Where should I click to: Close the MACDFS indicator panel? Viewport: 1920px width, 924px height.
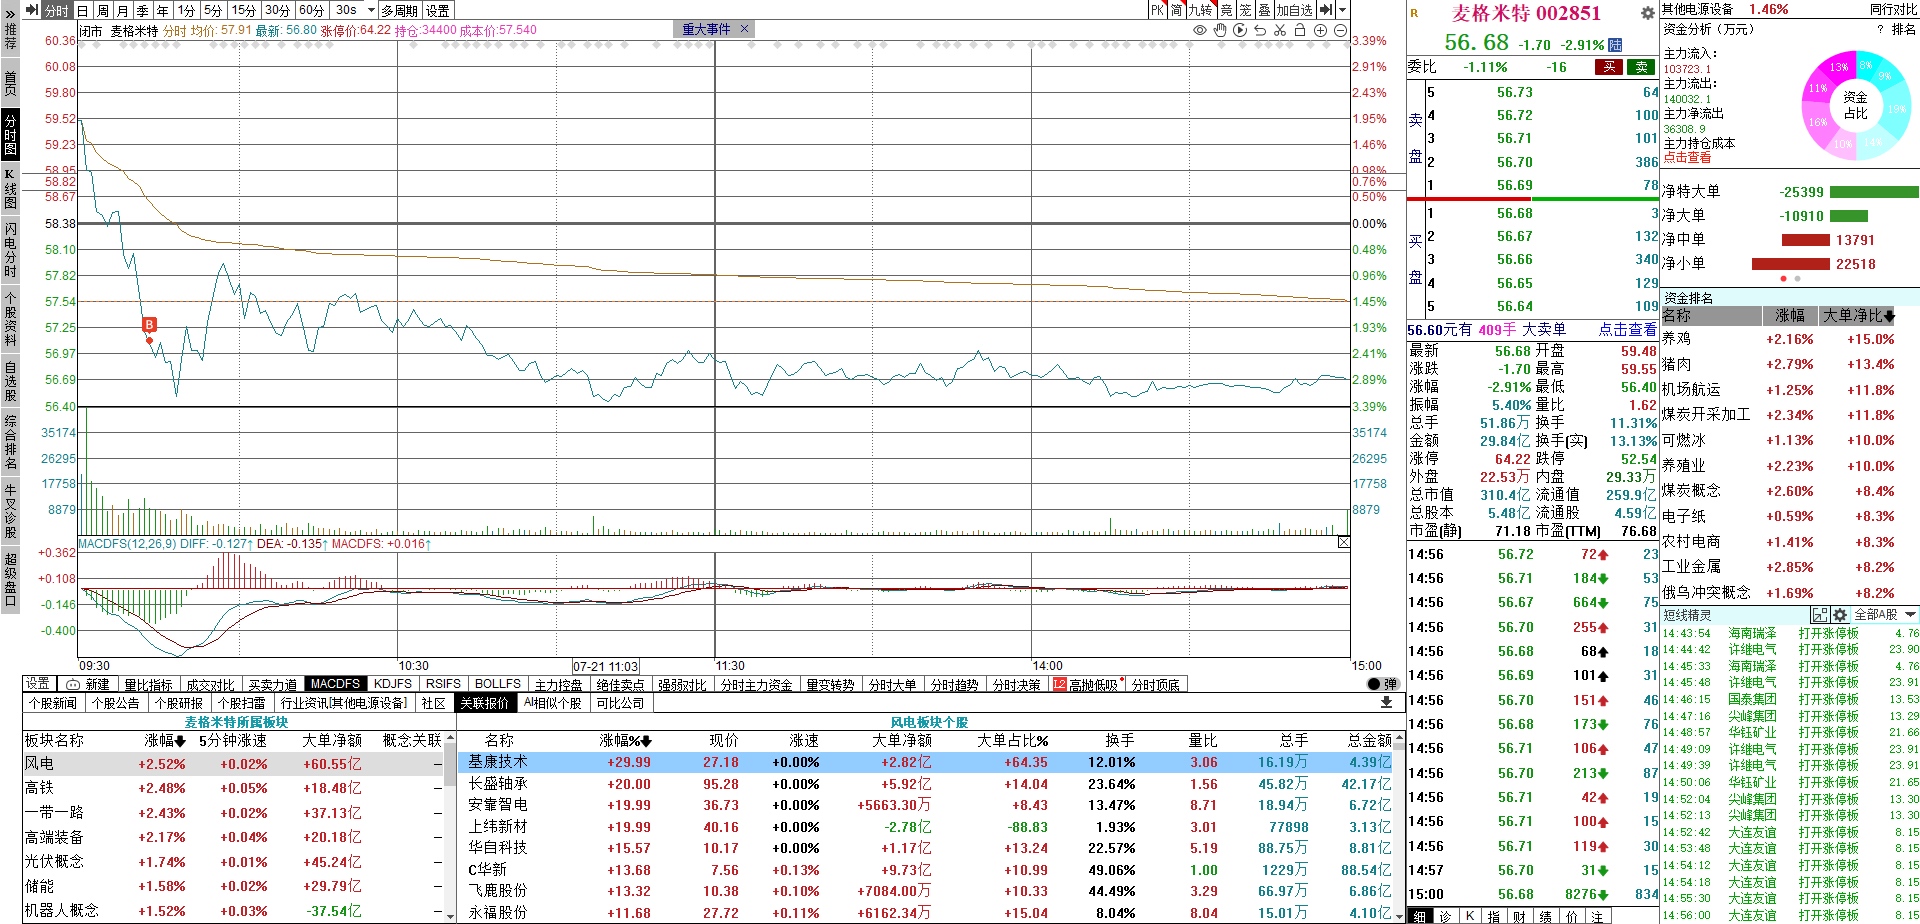[x=1343, y=542]
